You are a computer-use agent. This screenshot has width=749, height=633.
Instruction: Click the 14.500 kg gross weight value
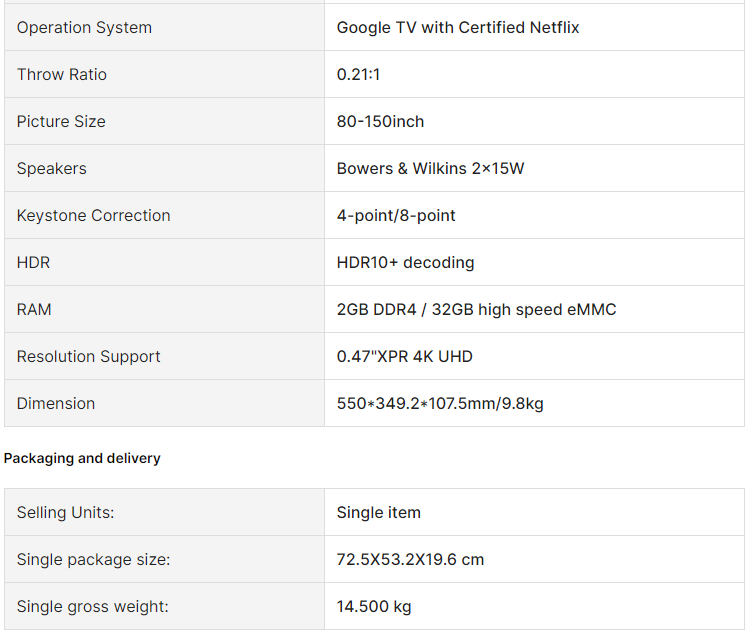pos(374,607)
